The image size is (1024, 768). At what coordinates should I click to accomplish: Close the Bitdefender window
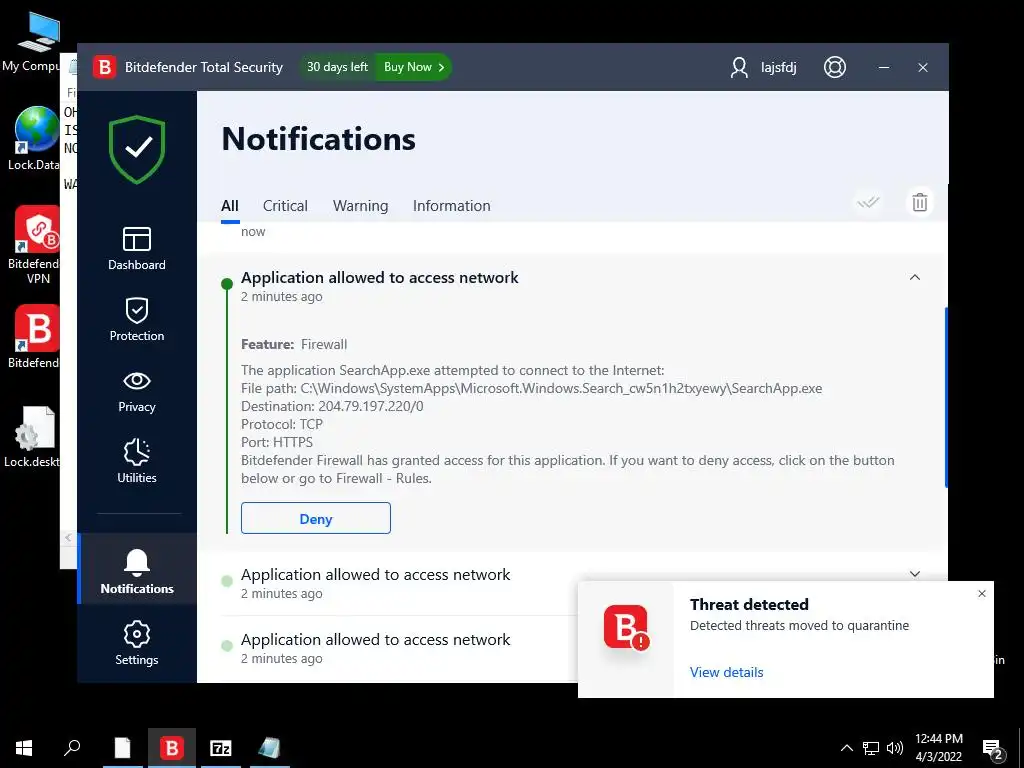coord(923,67)
